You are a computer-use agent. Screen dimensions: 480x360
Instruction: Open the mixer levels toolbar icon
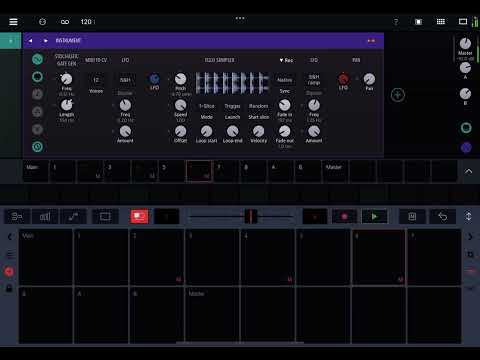(45, 217)
